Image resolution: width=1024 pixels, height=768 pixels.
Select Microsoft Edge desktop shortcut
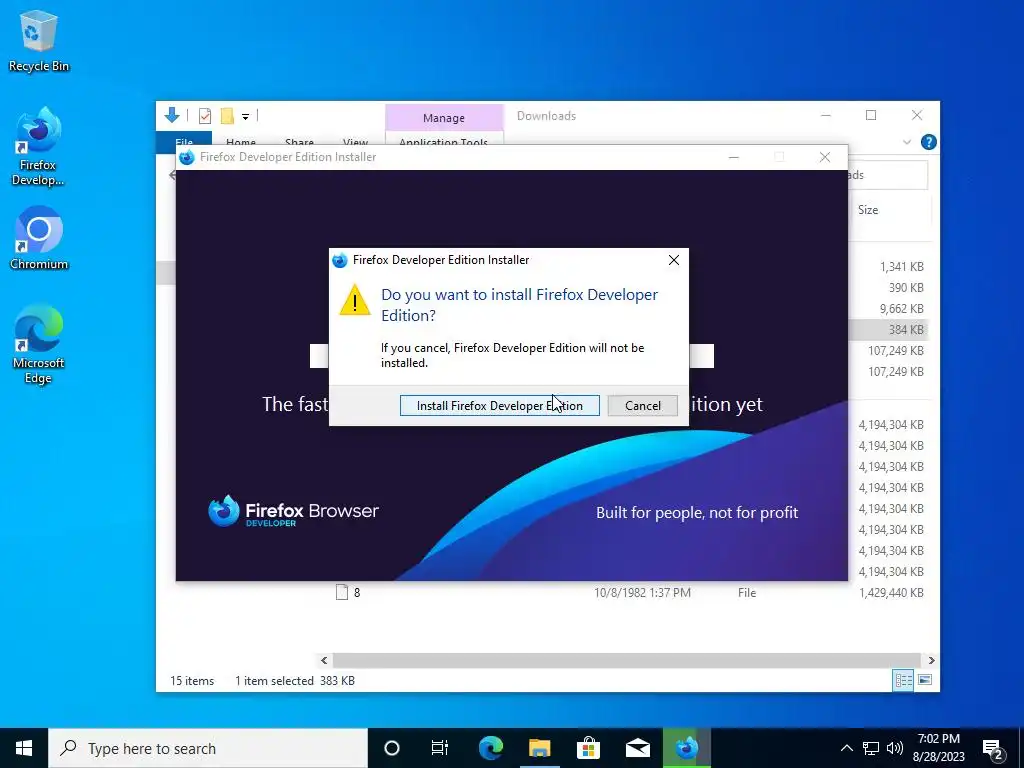[x=39, y=344]
